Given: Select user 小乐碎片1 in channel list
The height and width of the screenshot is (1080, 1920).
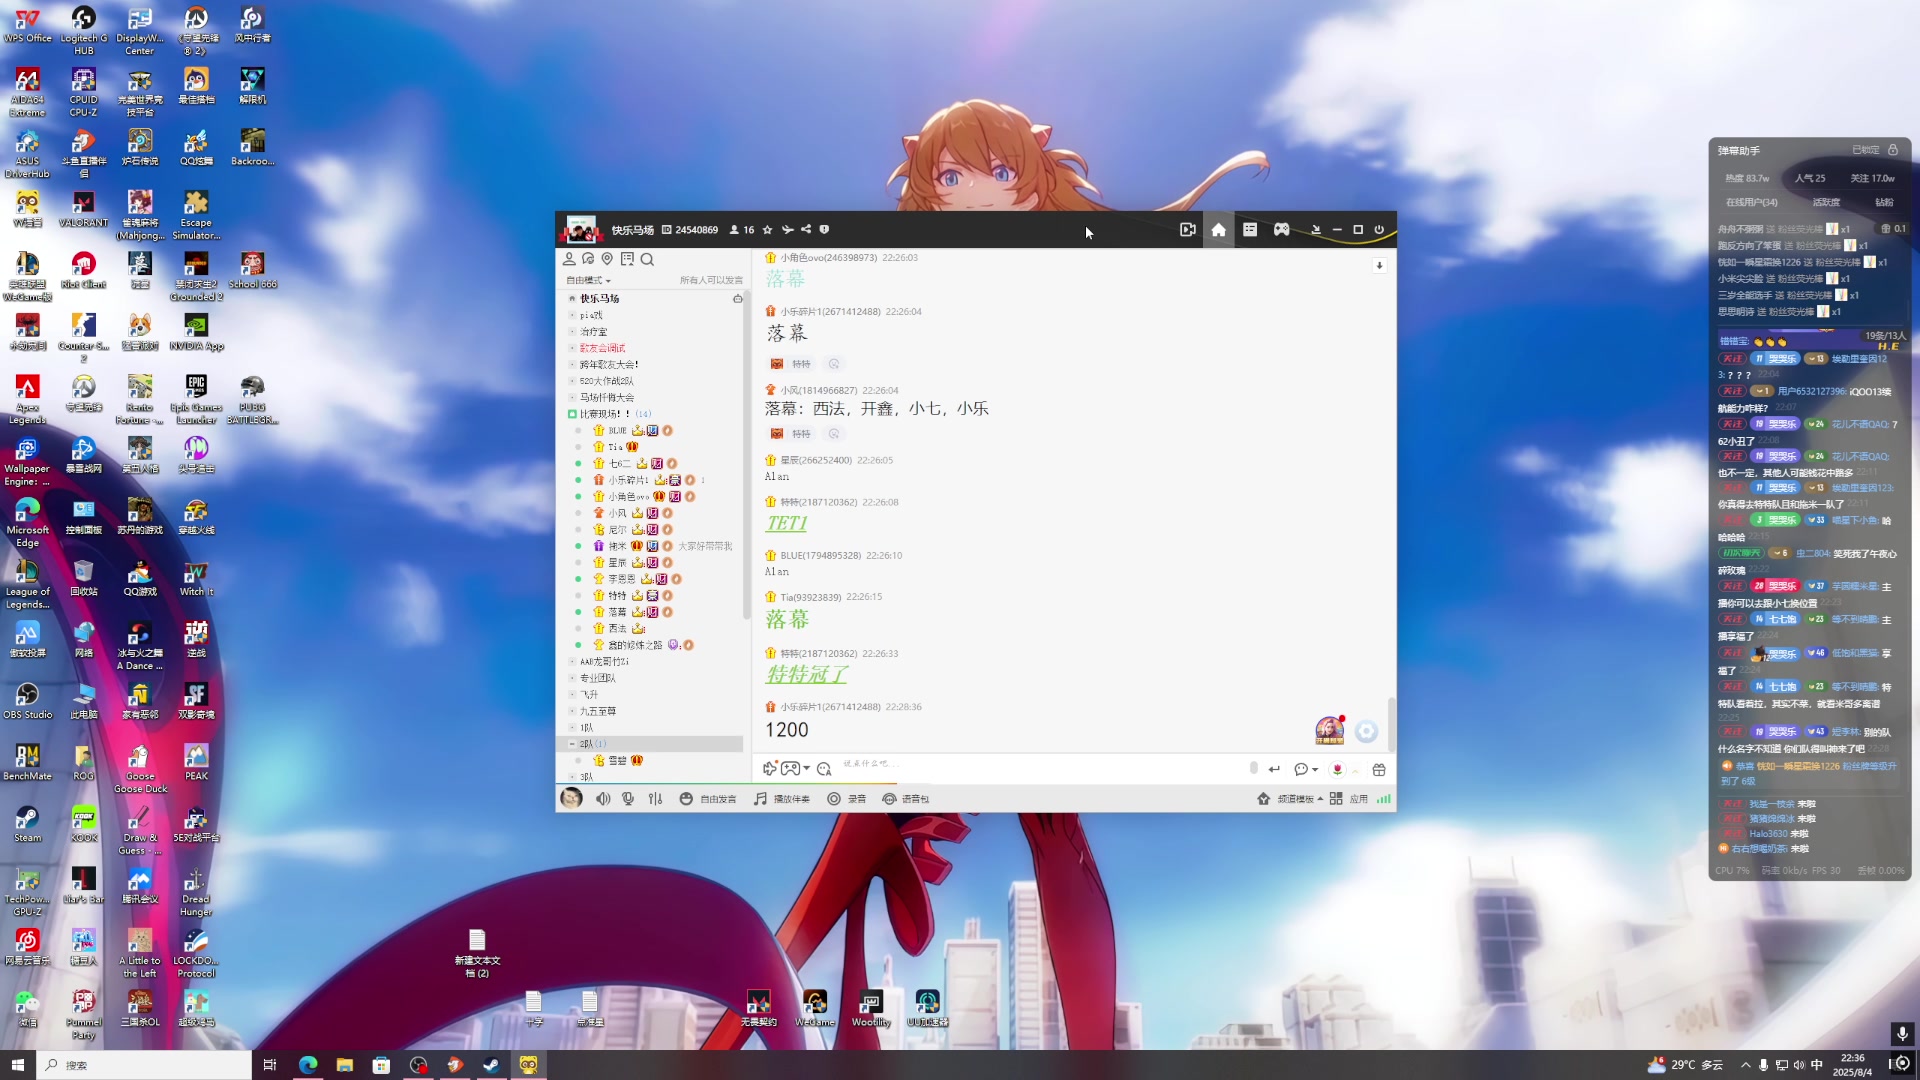Looking at the screenshot, I should coord(628,480).
